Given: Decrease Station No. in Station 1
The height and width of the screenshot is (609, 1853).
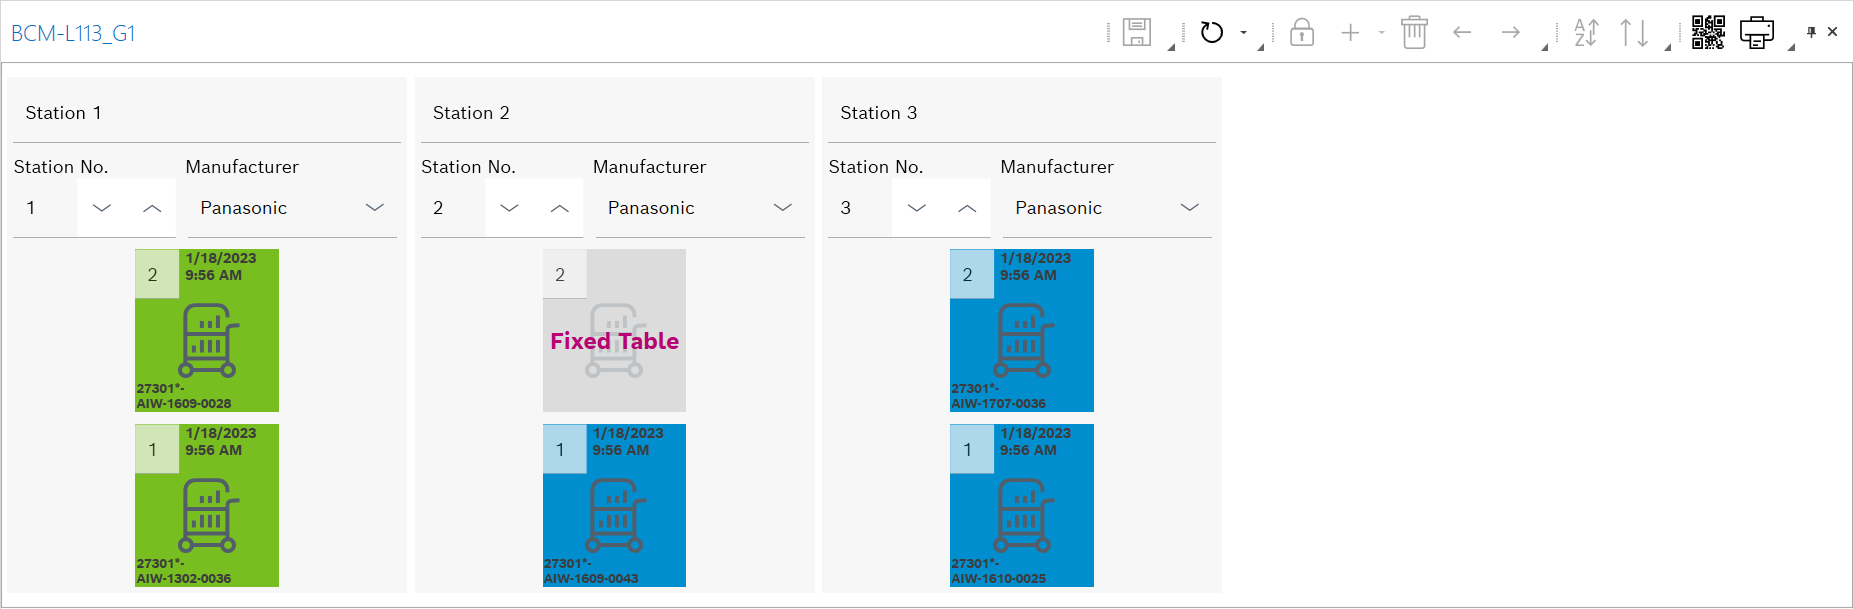Looking at the screenshot, I should (102, 208).
